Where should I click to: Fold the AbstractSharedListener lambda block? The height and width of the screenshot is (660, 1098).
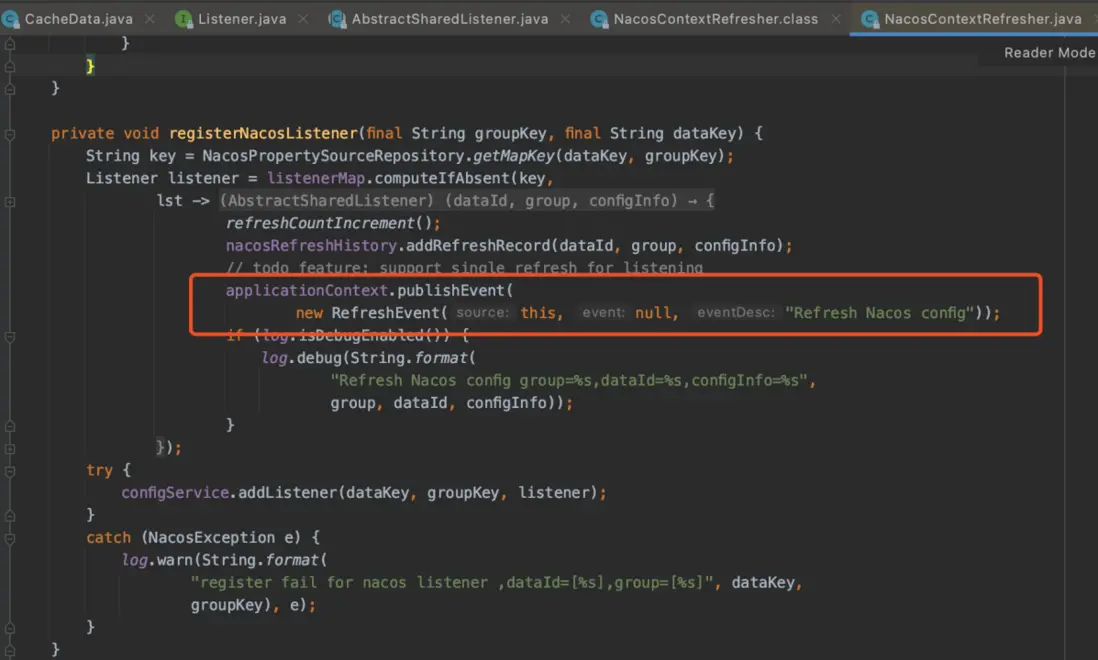coord(8,201)
